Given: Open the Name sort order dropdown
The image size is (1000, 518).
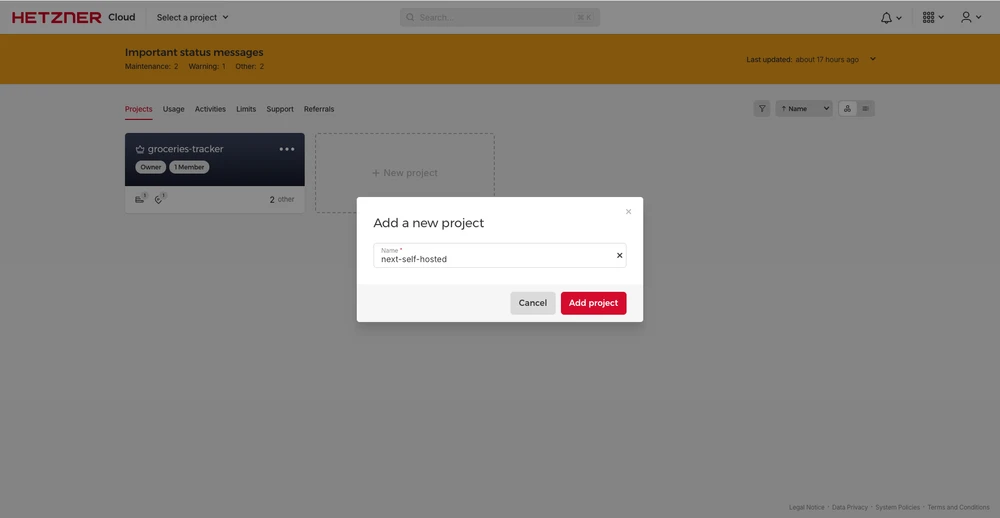Looking at the screenshot, I should point(804,108).
